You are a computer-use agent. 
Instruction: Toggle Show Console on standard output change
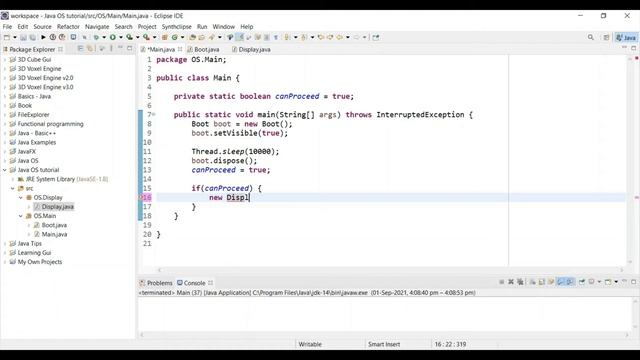coord(561,282)
